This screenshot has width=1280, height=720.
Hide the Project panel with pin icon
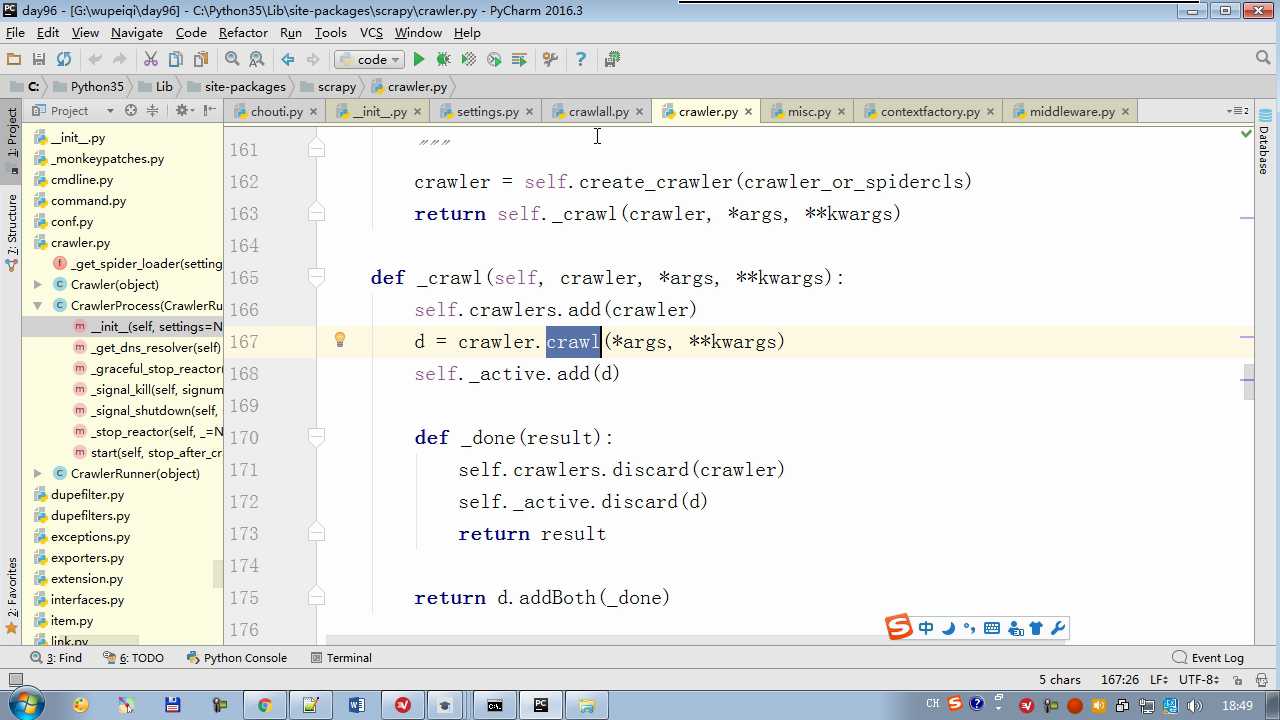point(209,111)
